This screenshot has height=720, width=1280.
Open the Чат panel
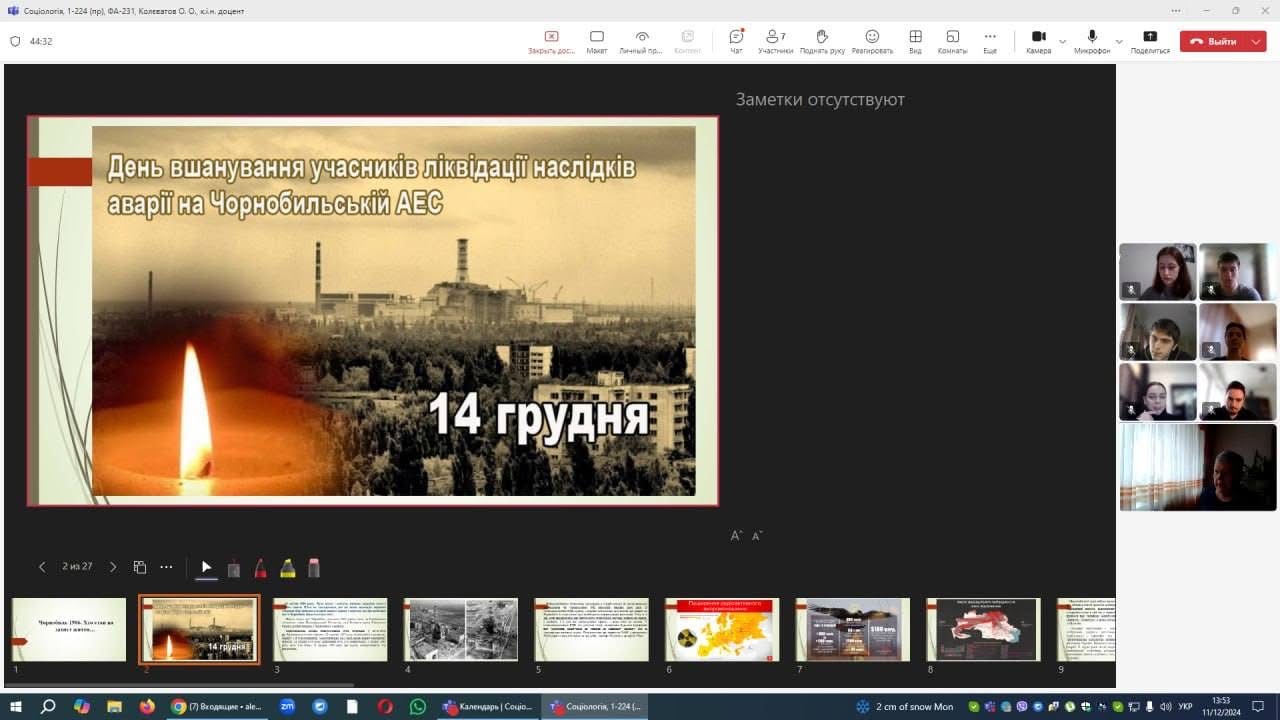[x=736, y=41]
